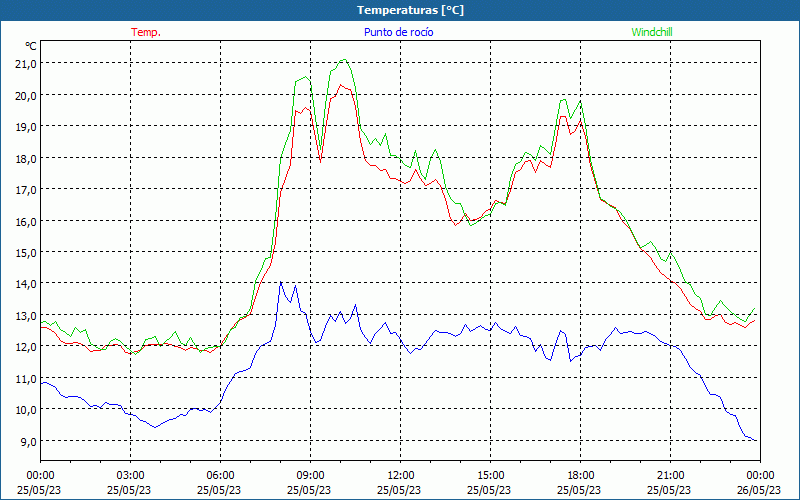
Task: Click the 11,0 y-axis value
Action: click(27, 379)
